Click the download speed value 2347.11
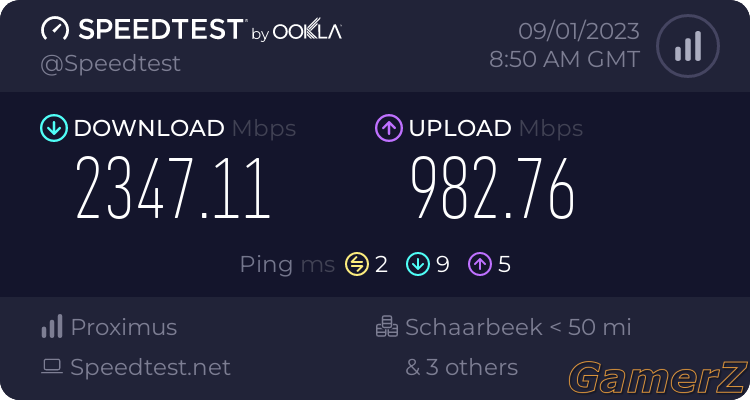The image size is (750, 400). [173, 188]
